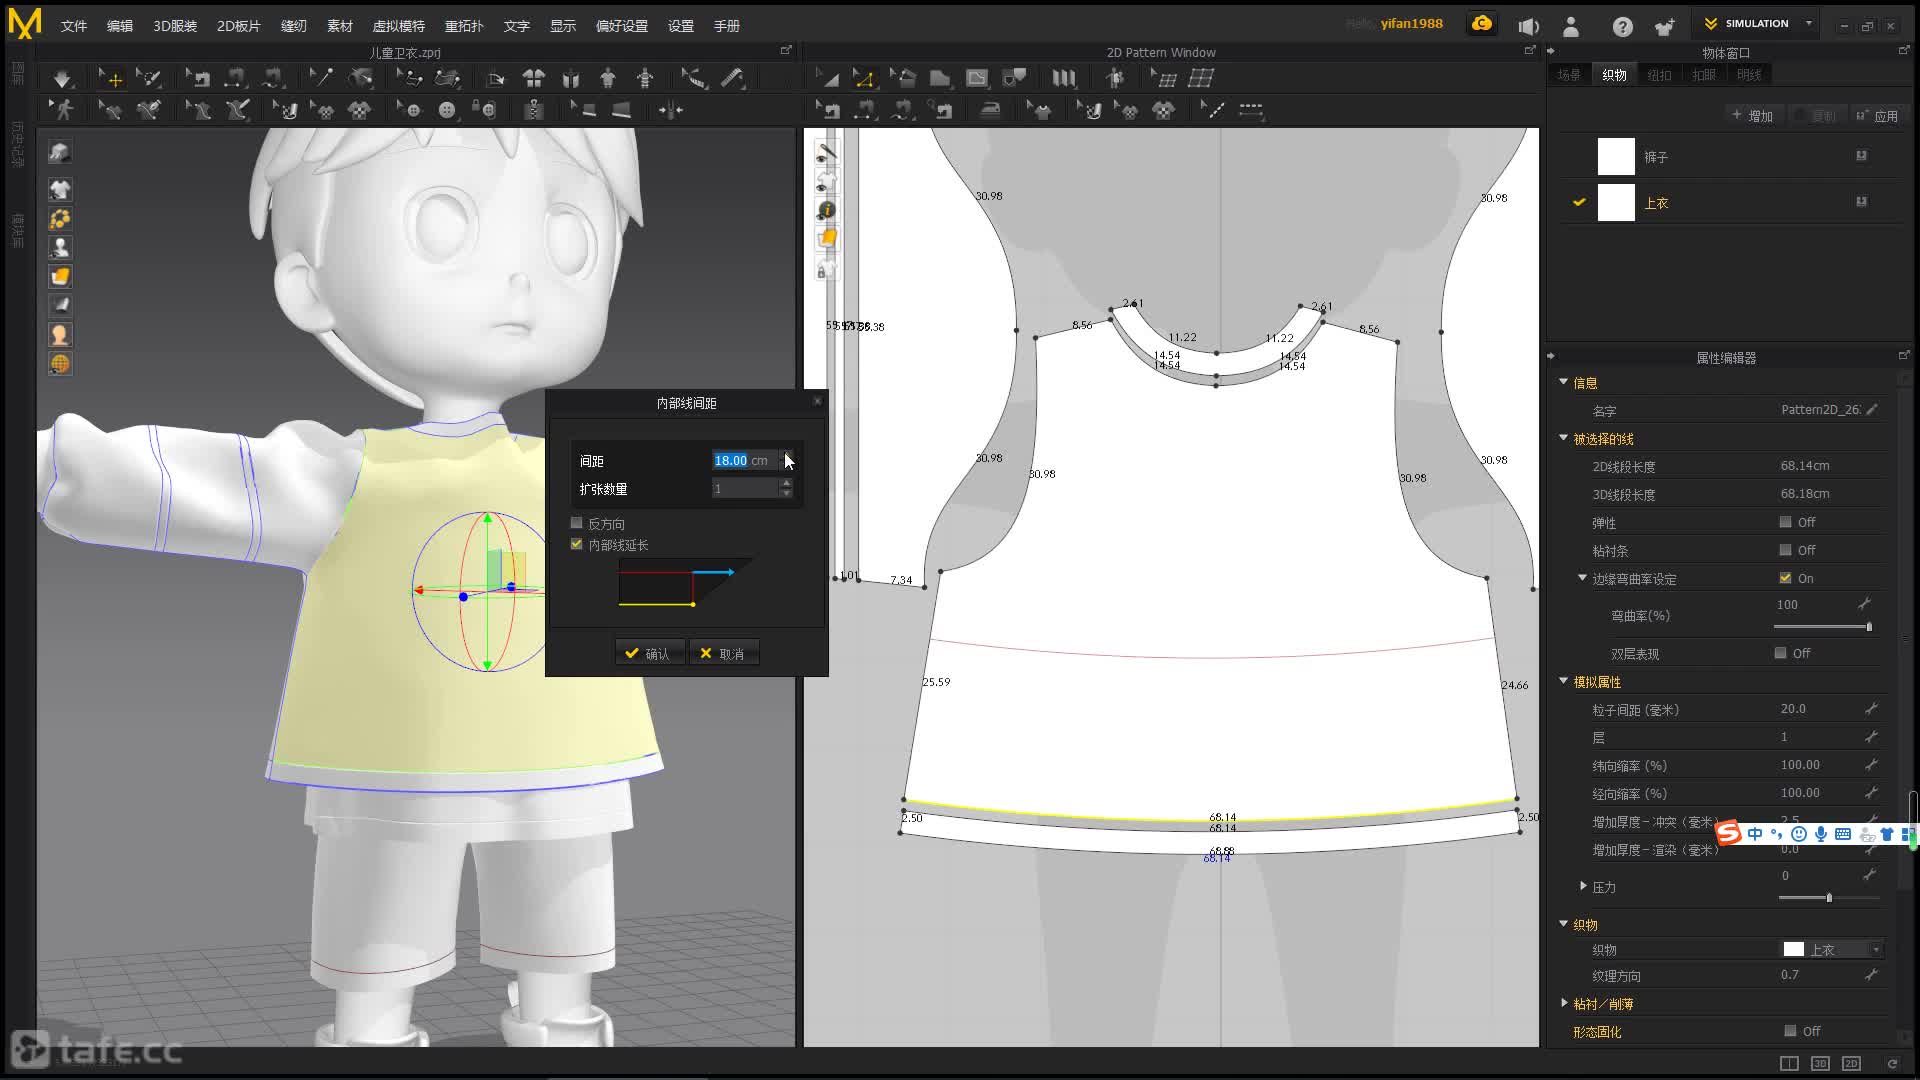
Task: Adjust the 压力 slider
Action: point(1829,898)
